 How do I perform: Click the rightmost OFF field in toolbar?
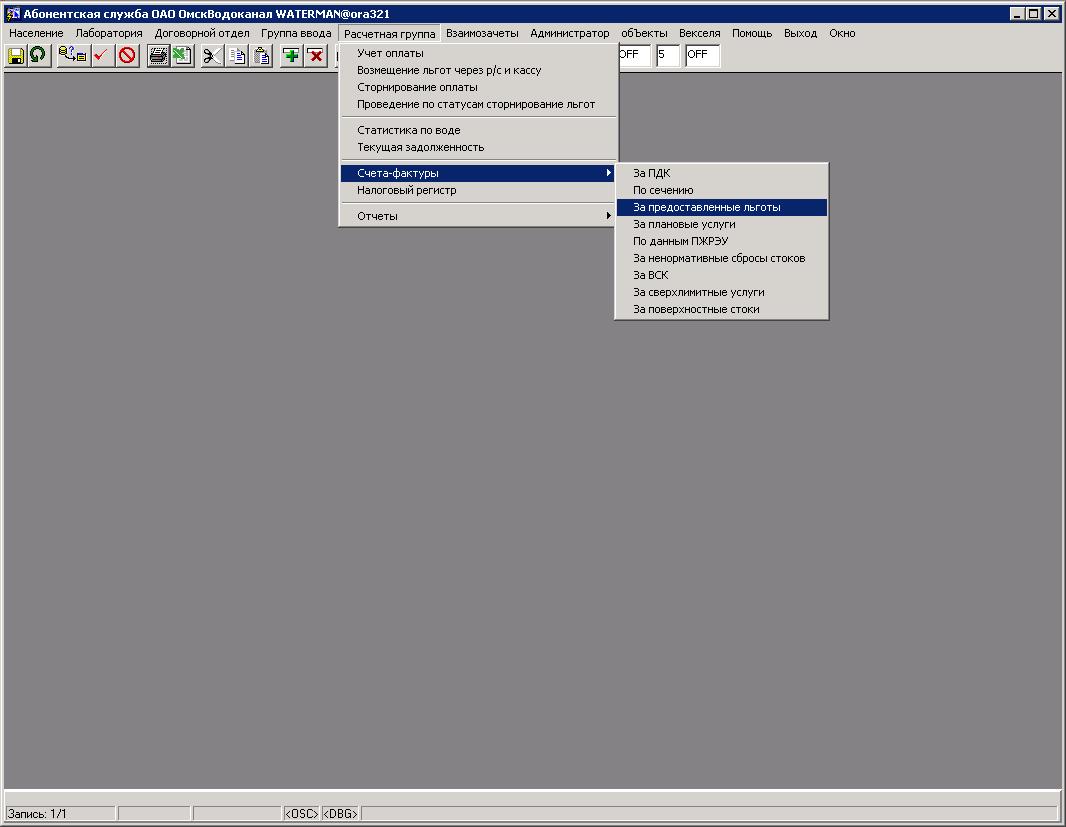pos(702,55)
